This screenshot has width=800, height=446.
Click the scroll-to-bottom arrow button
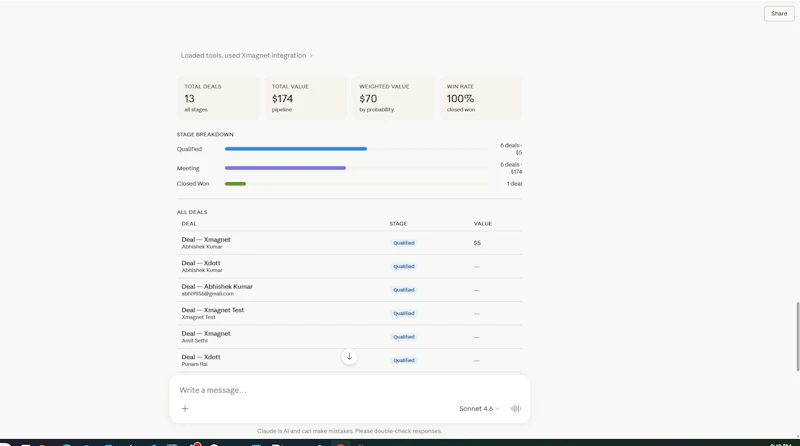pyautogui.click(x=349, y=356)
